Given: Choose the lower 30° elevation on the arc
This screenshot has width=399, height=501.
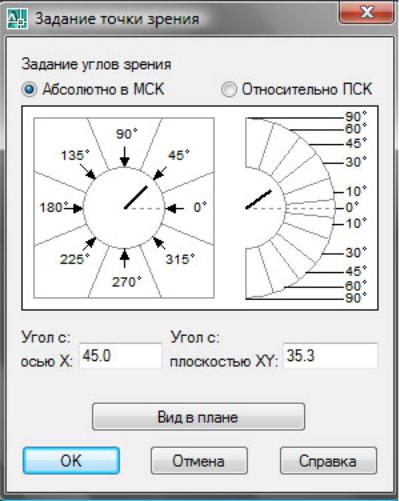Looking at the screenshot, I should (x=356, y=252).
